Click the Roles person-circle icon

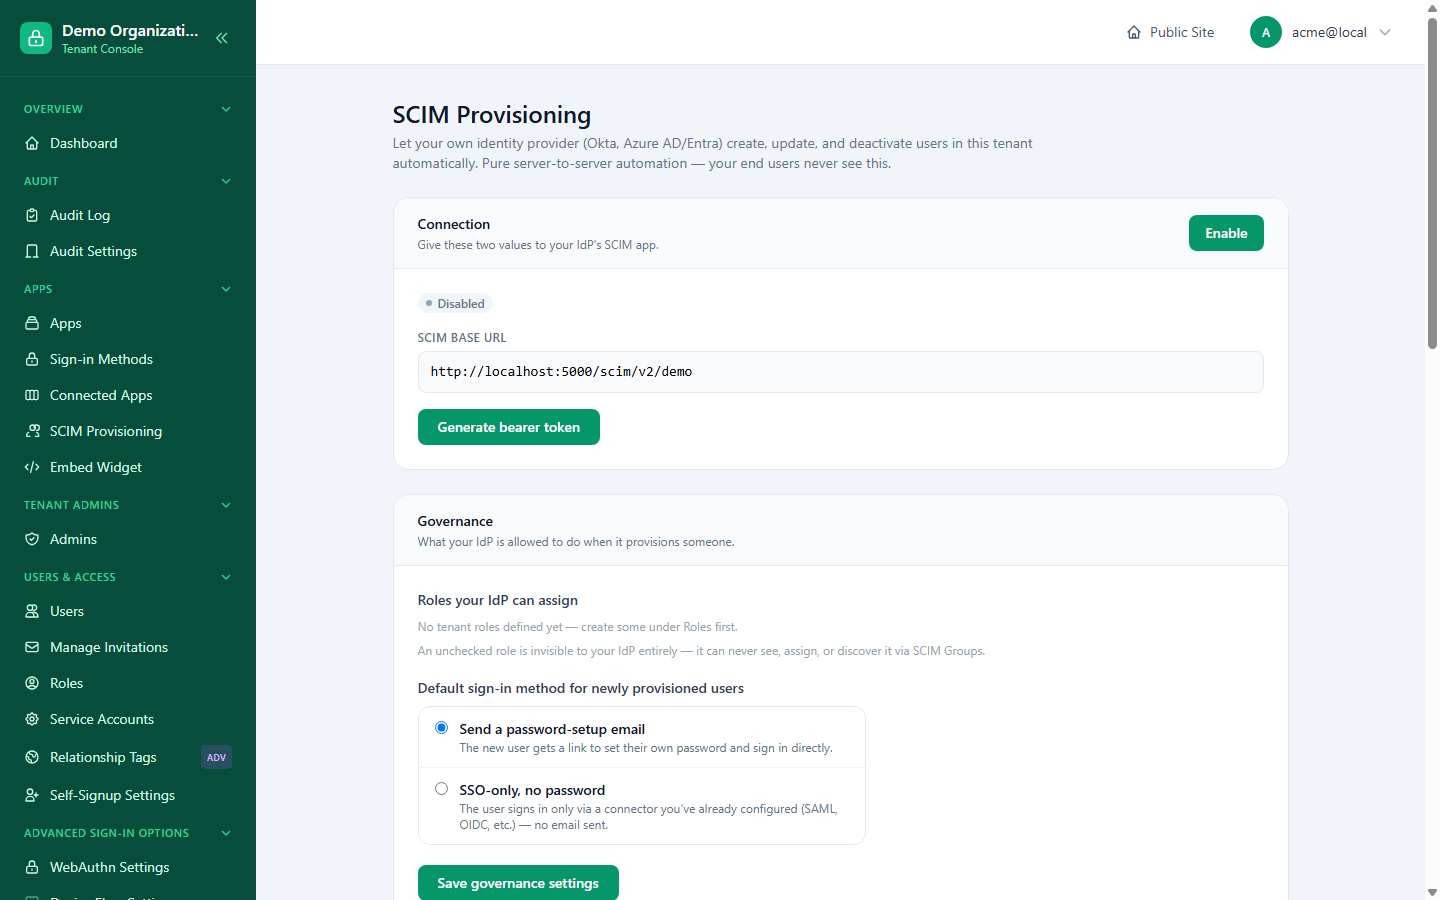click(x=32, y=683)
